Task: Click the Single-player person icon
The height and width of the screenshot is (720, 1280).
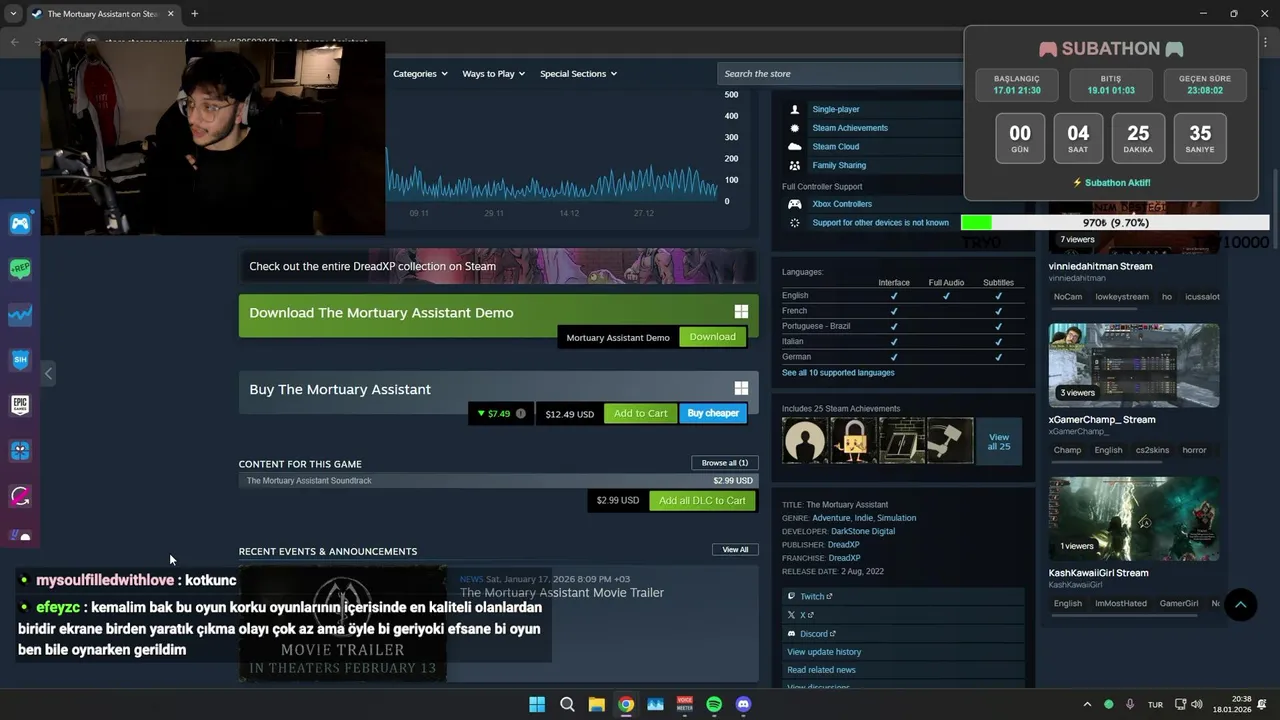Action: point(795,110)
